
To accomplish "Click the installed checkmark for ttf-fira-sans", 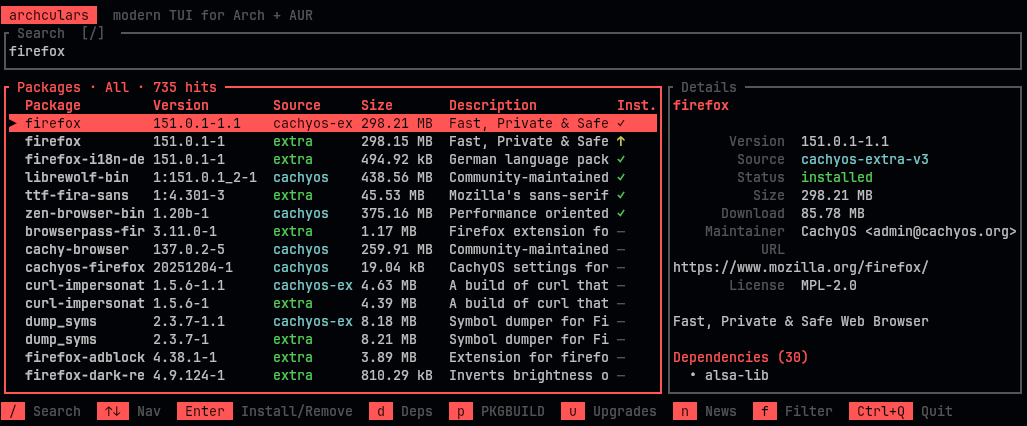I will (622, 195).
